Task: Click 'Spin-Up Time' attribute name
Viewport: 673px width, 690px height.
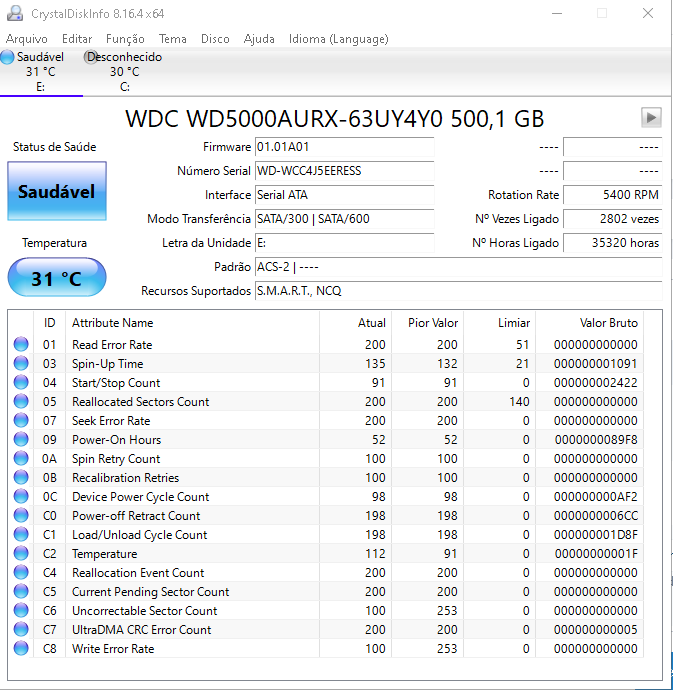Action: 107,364
